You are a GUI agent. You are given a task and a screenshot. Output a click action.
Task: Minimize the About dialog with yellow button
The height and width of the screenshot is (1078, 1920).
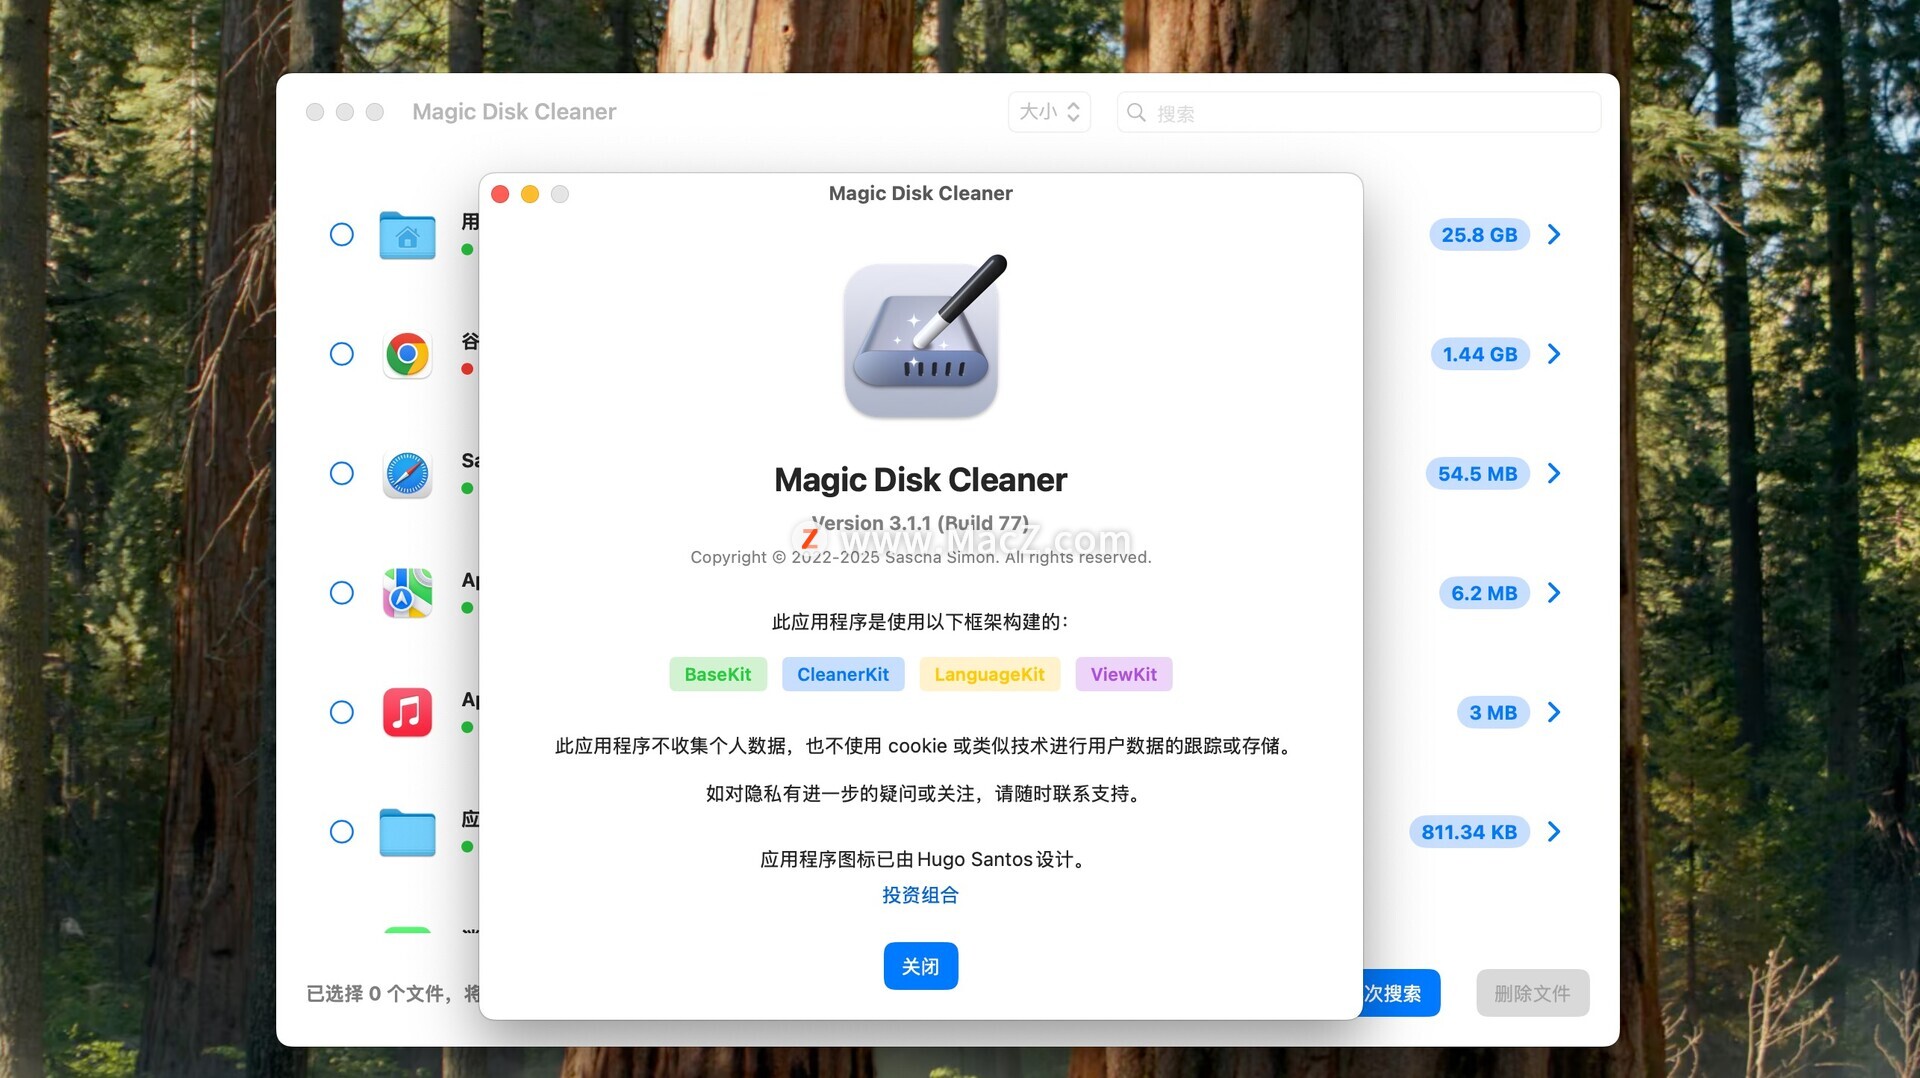(530, 194)
